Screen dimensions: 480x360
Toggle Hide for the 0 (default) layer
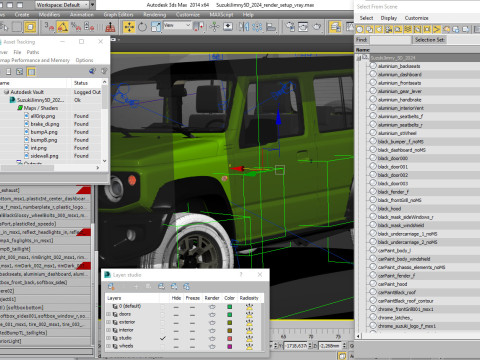click(176, 306)
